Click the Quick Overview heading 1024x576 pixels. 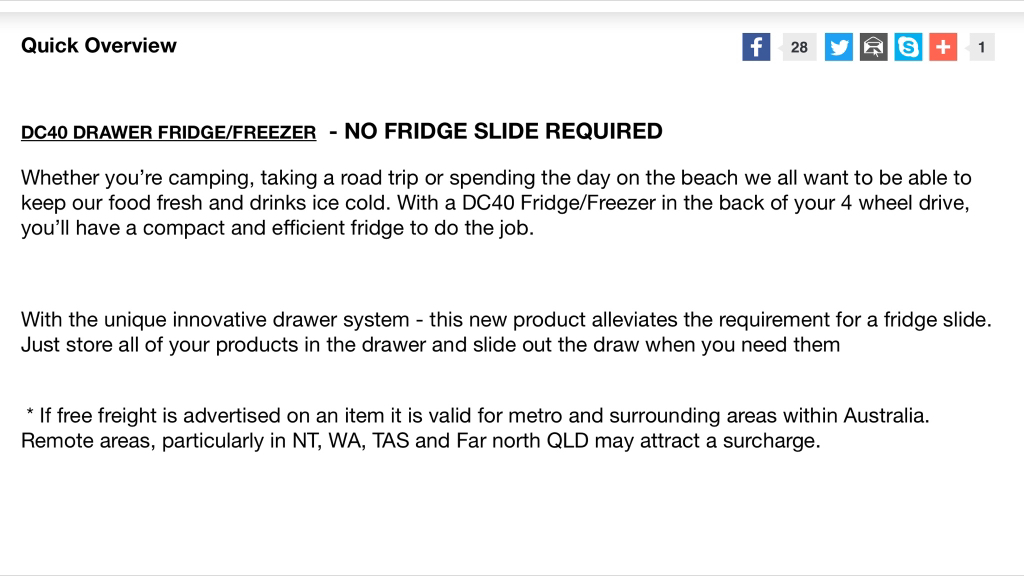click(98, 45)
